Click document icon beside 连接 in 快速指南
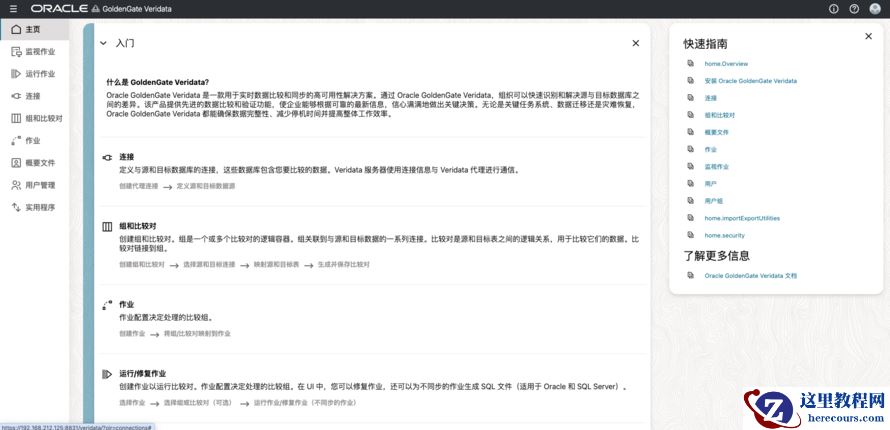 coord(691,98)
